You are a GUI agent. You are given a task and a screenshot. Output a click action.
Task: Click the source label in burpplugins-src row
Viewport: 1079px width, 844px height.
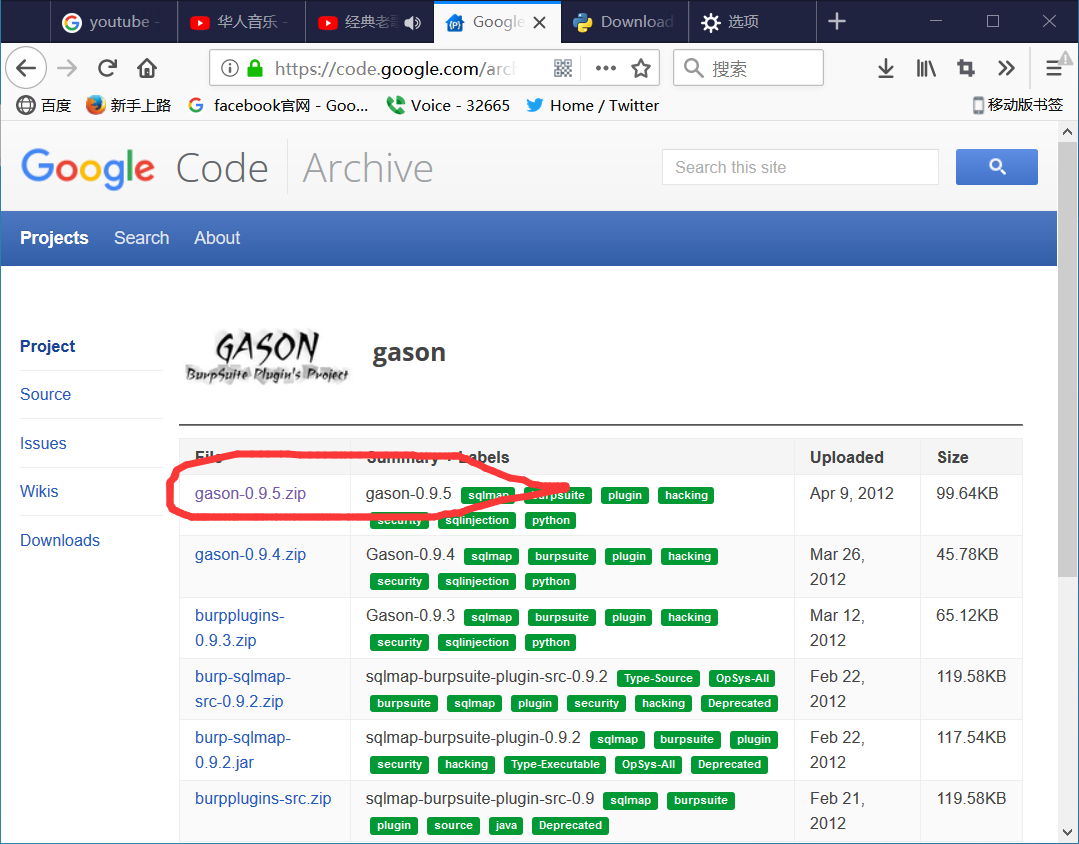[453, 825]
